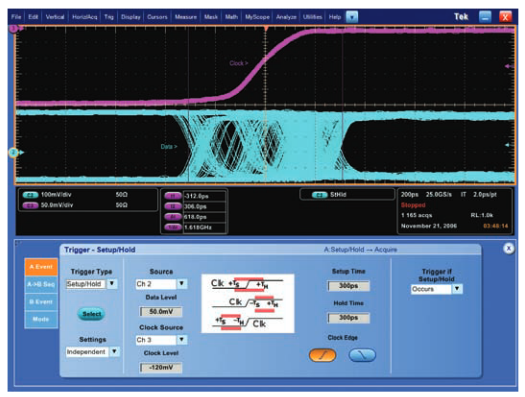
Task: Click the RL:1.0k record length readout
Action: (x=481, y=215)
